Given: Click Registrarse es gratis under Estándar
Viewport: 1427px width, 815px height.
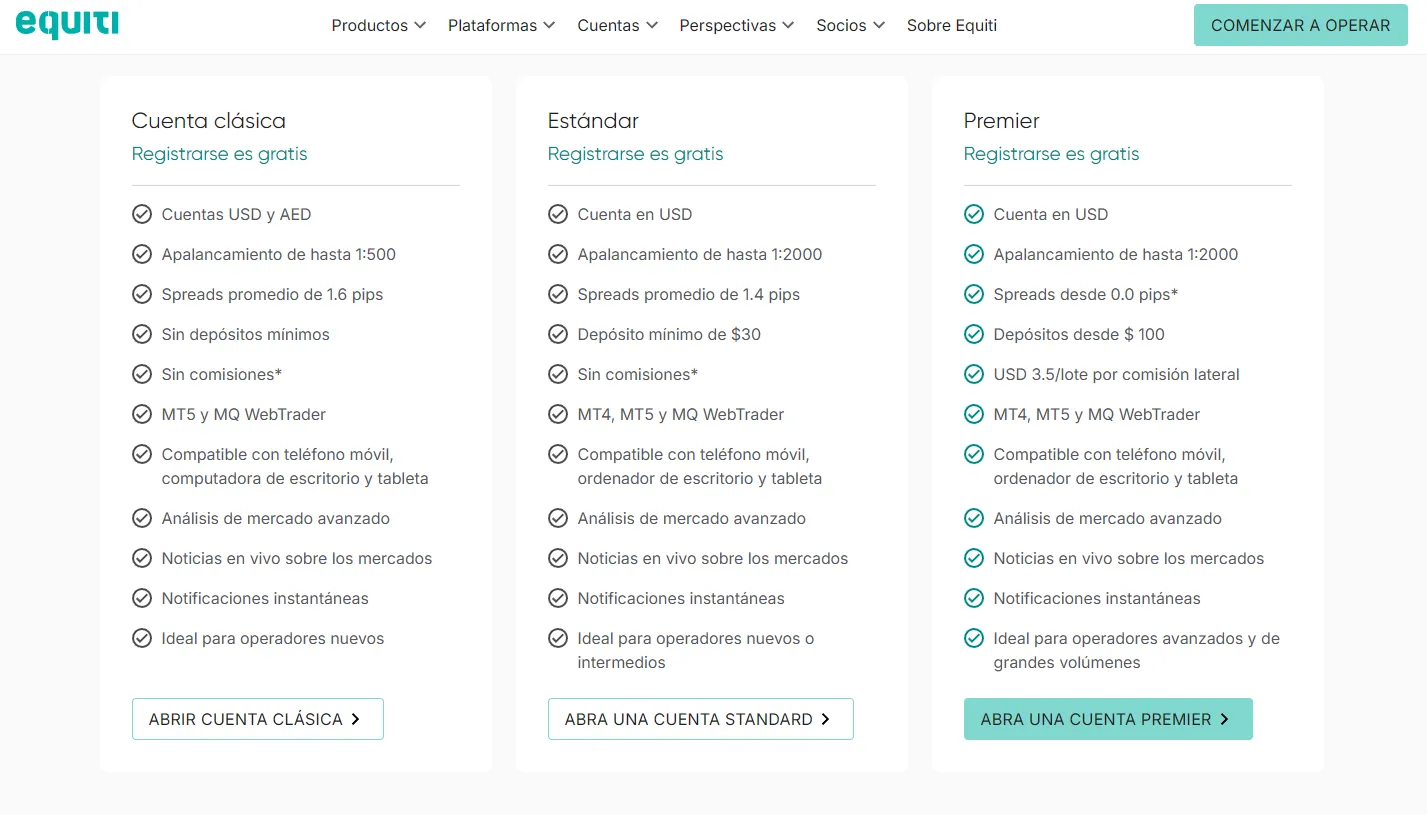Looking at the screenshot, I should (x=636, y=154).
